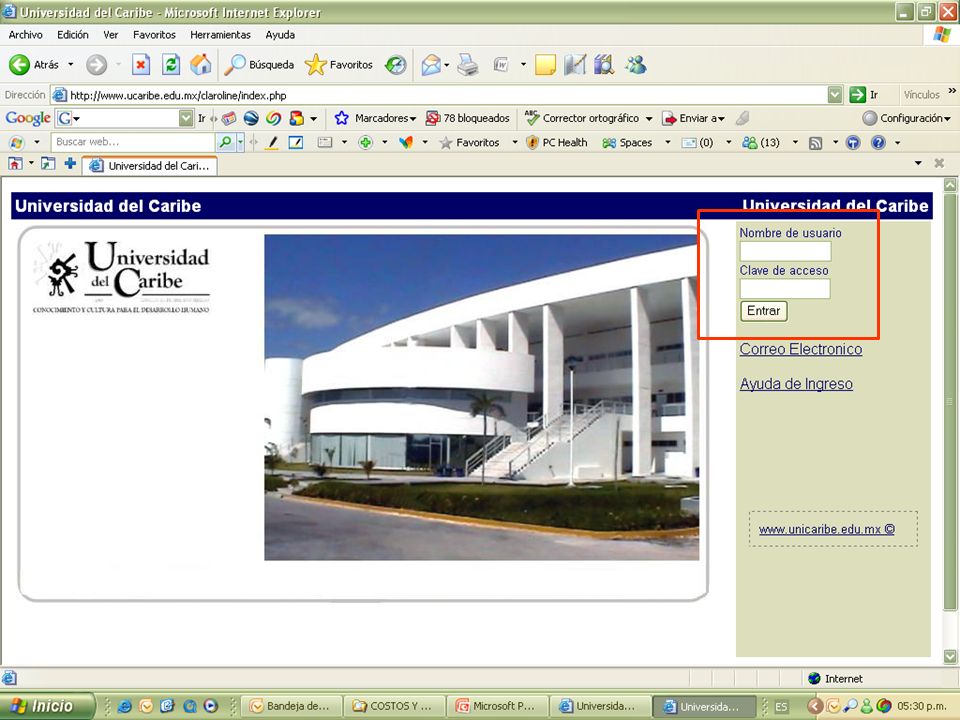960x720 pixels.
Task: Click the Universidad del Caribe logo
Action: pyautogui.click(x=121, y=277)
